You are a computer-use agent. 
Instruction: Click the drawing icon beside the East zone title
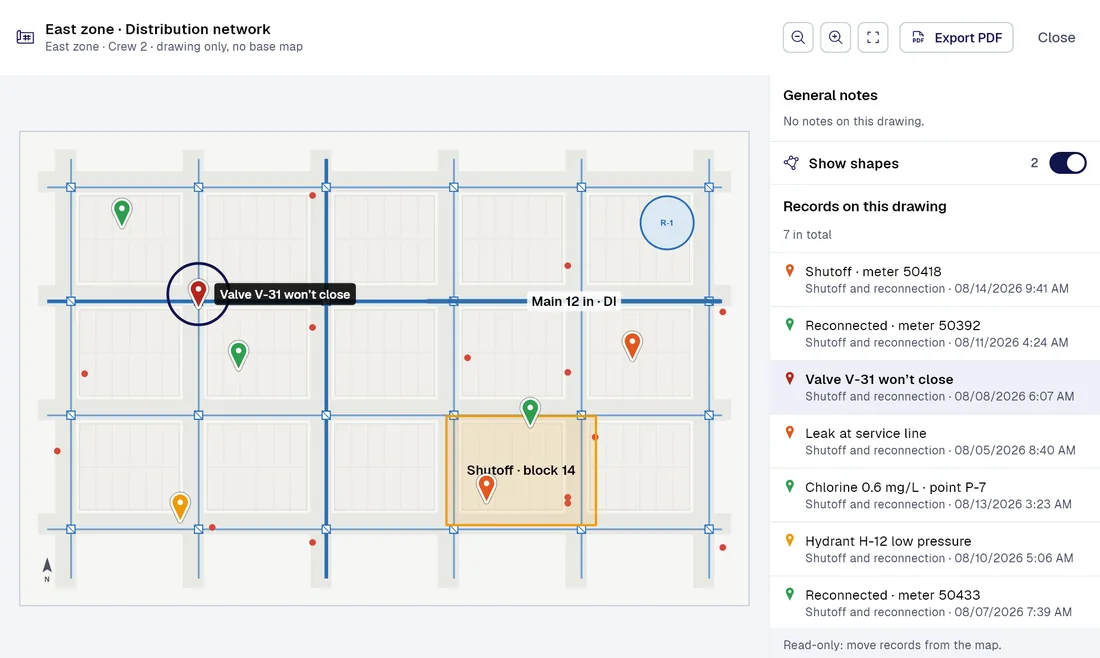tap(25, 37)
